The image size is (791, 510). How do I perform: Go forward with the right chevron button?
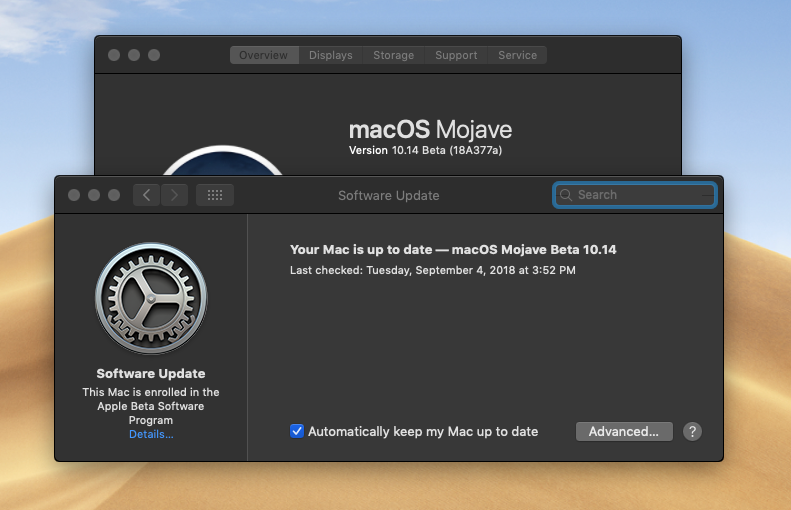click(x=175, y=195)
